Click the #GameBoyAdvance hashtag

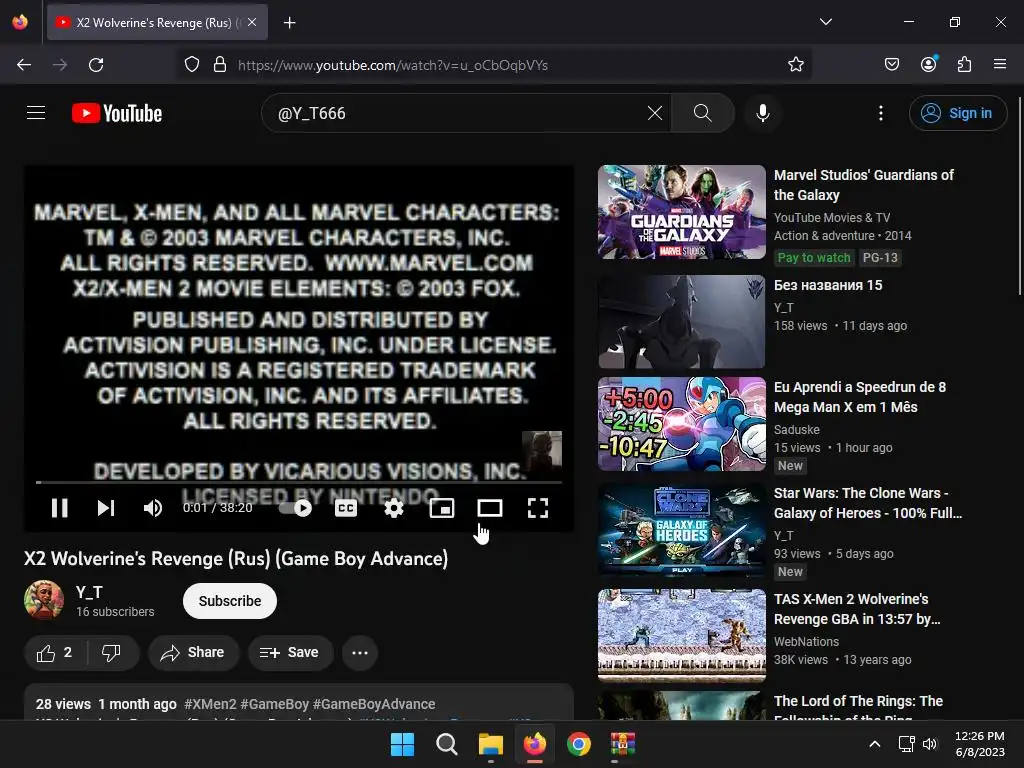374,704
